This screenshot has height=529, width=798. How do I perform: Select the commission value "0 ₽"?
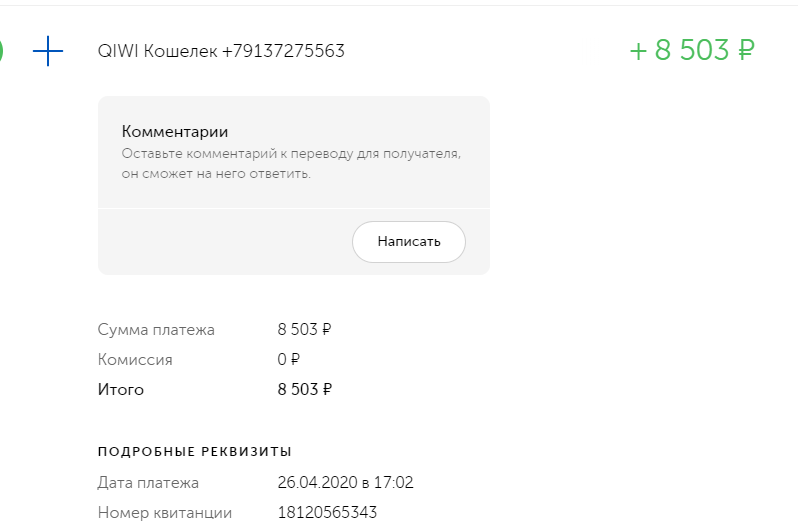[288, 360]
